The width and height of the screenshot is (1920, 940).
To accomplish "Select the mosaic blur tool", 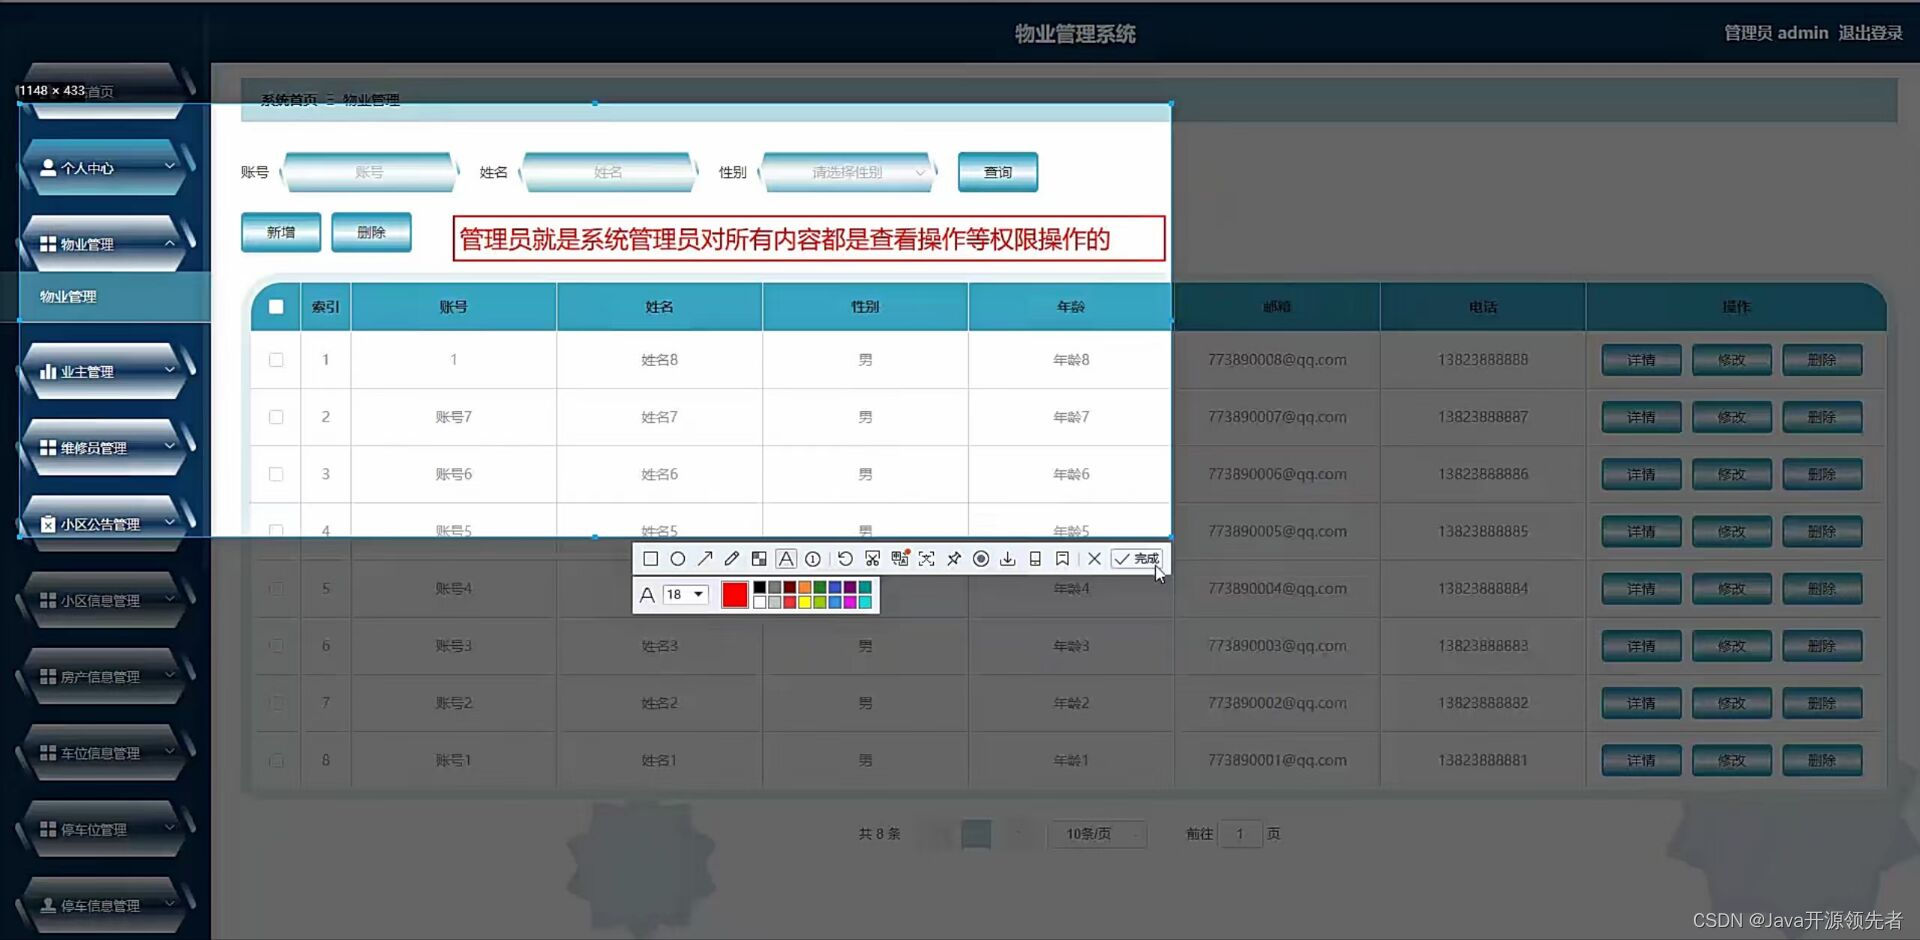I will [x=759, y=558].
